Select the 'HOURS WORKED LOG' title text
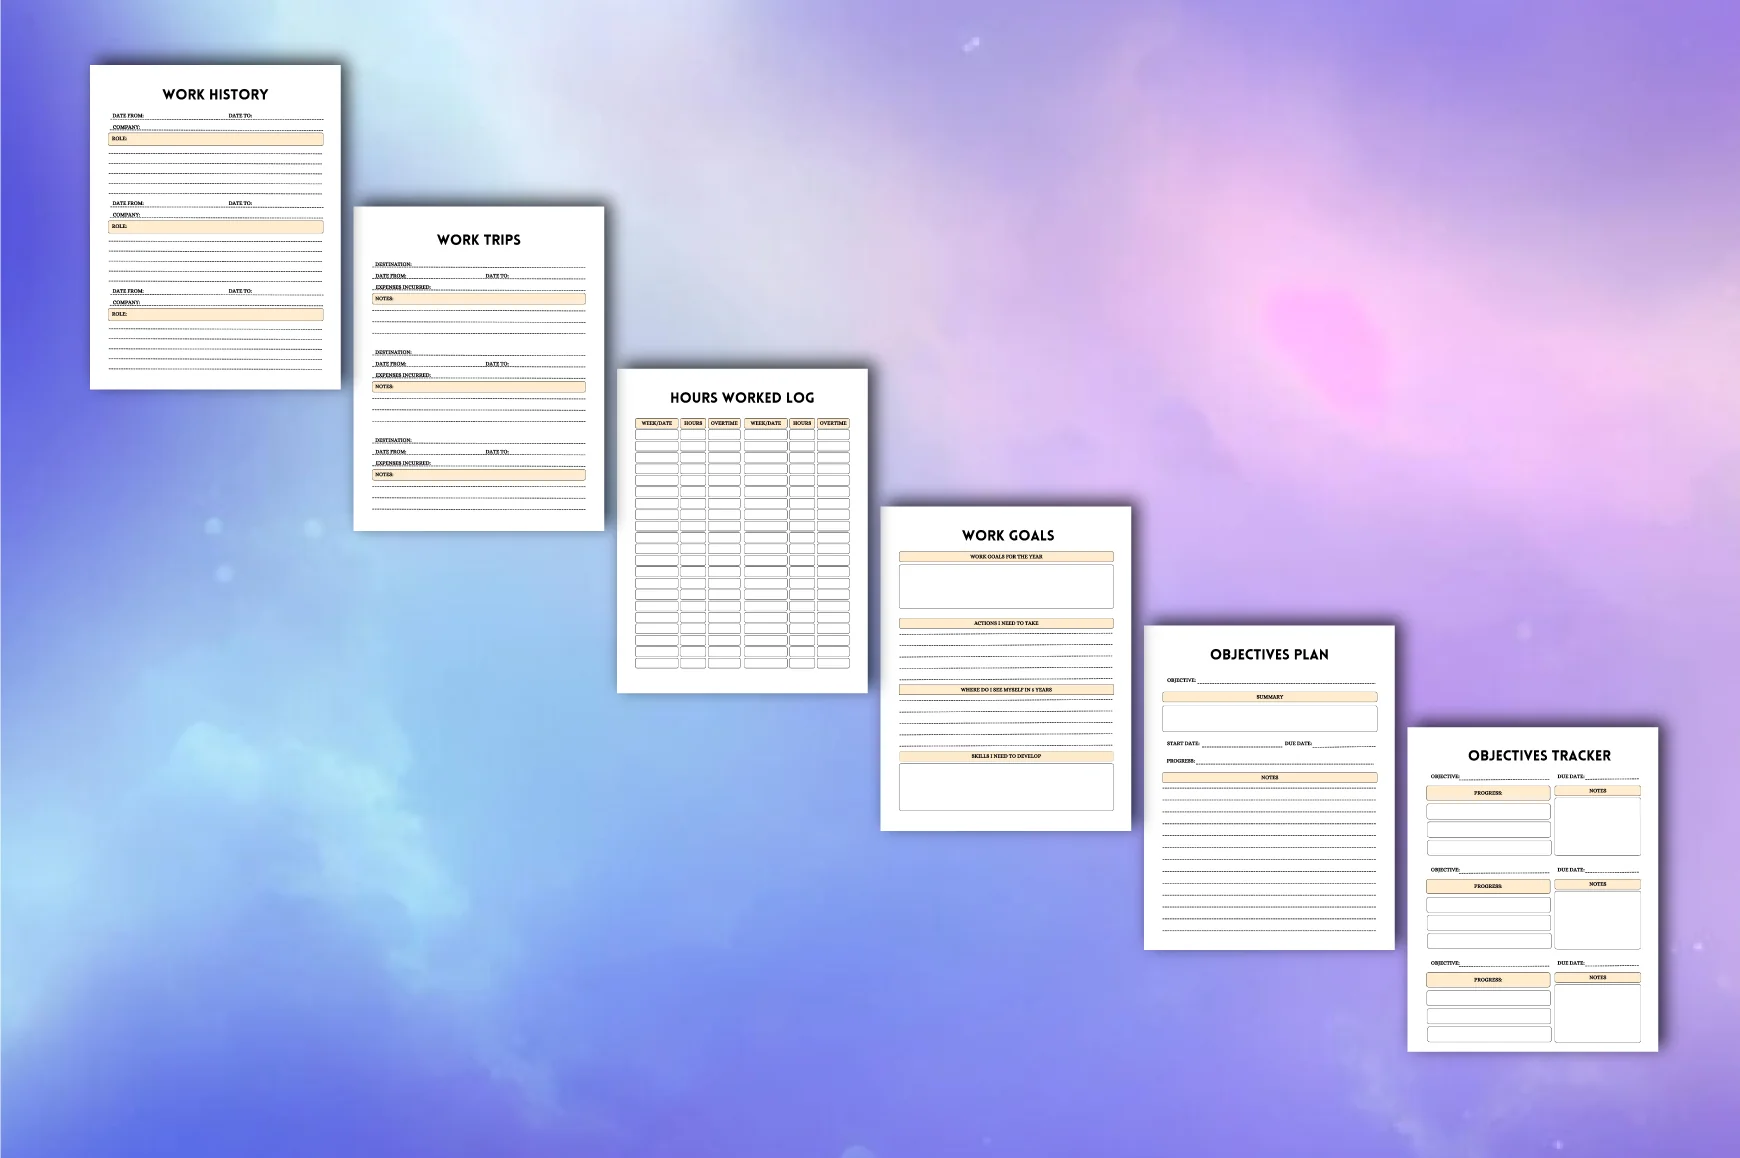Image resolution: width=1740 pixels, height=1158 pixels. tap(742, 398)
